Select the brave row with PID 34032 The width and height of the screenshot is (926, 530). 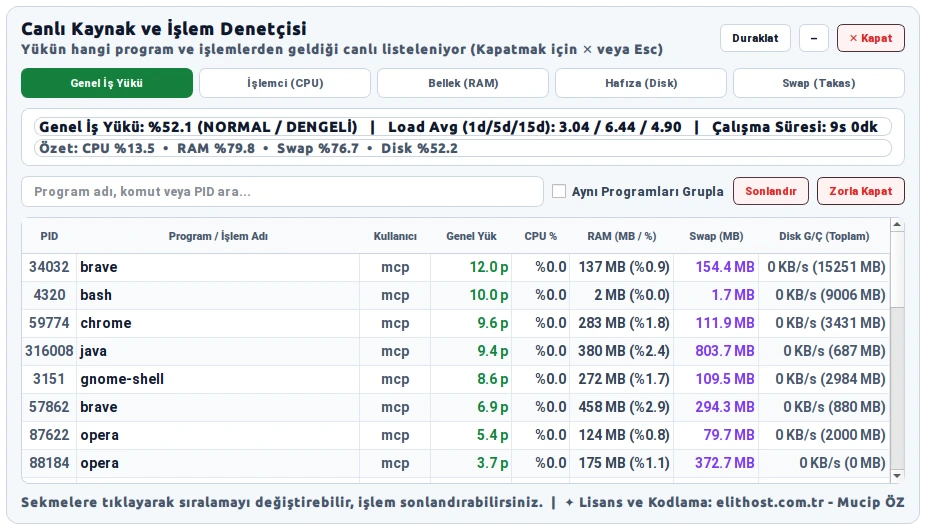456,267
